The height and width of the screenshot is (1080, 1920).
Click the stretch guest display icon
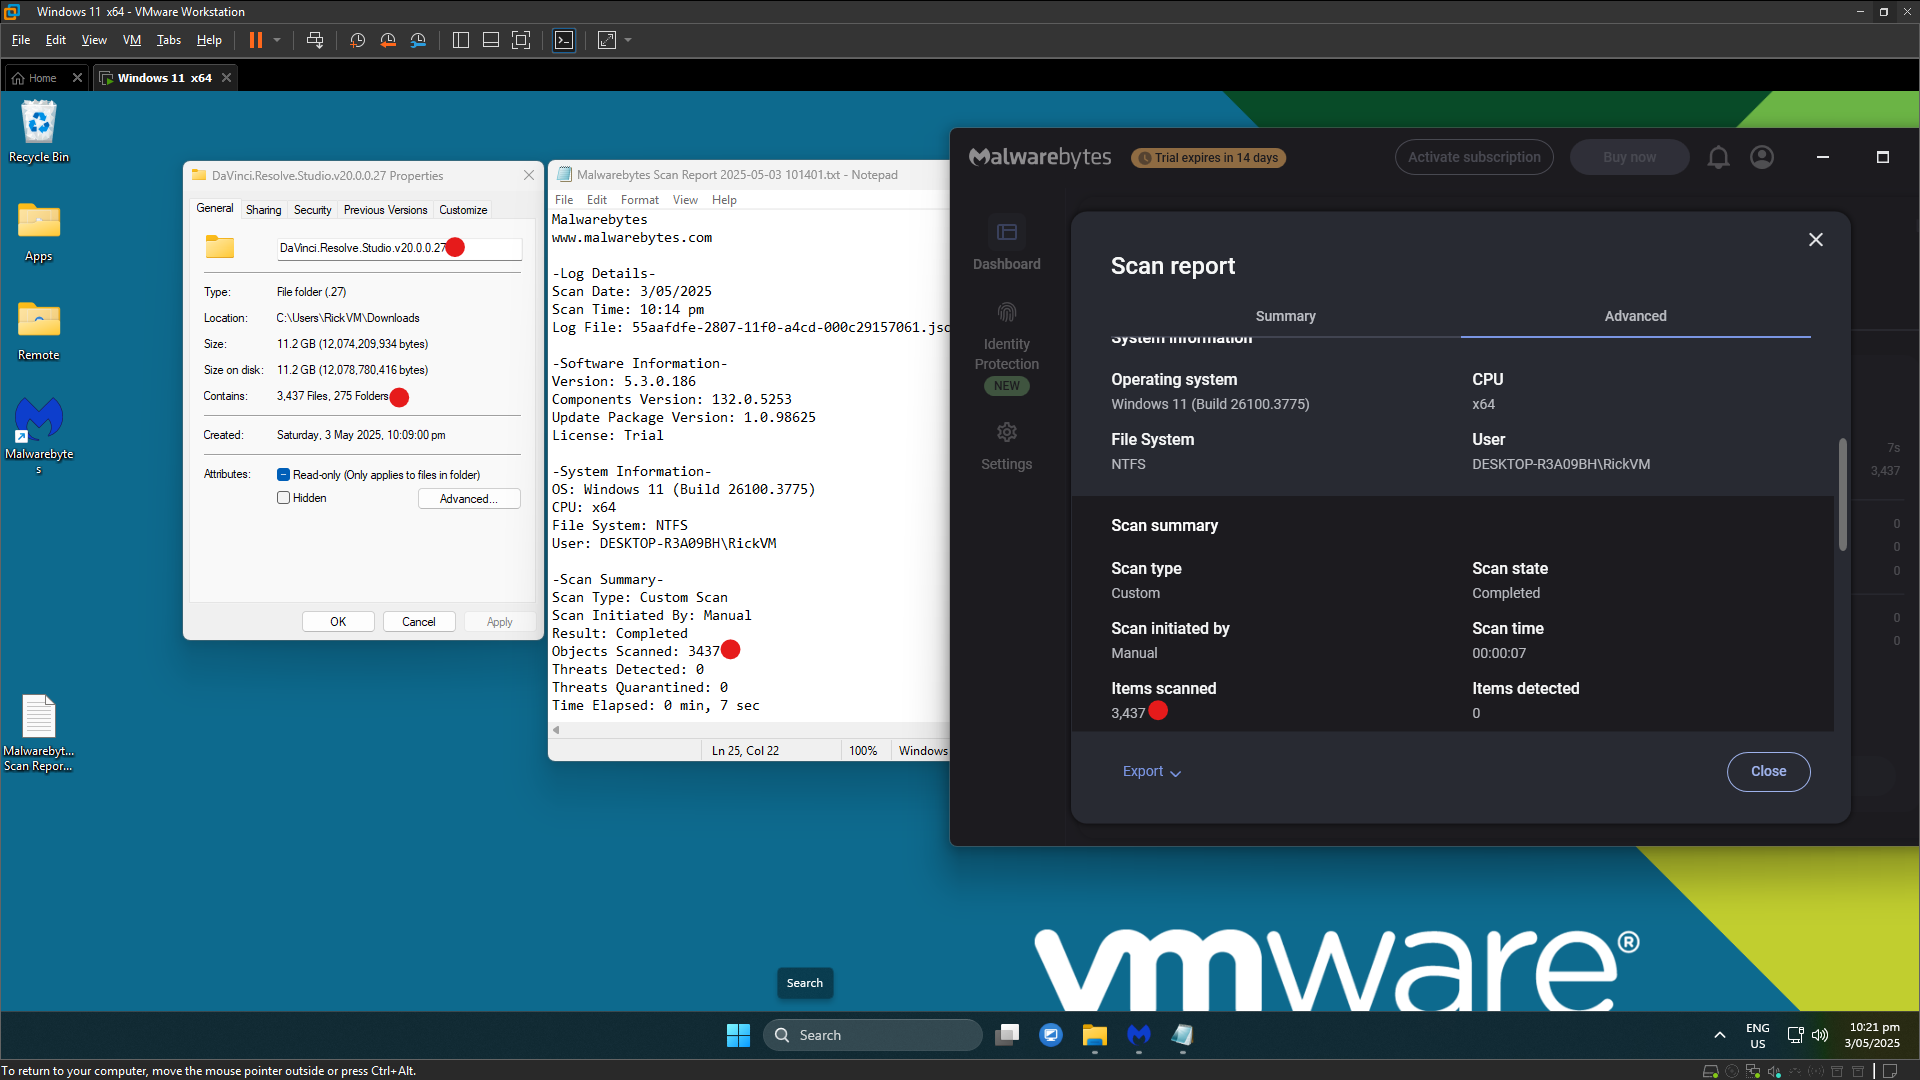[607, 40]
